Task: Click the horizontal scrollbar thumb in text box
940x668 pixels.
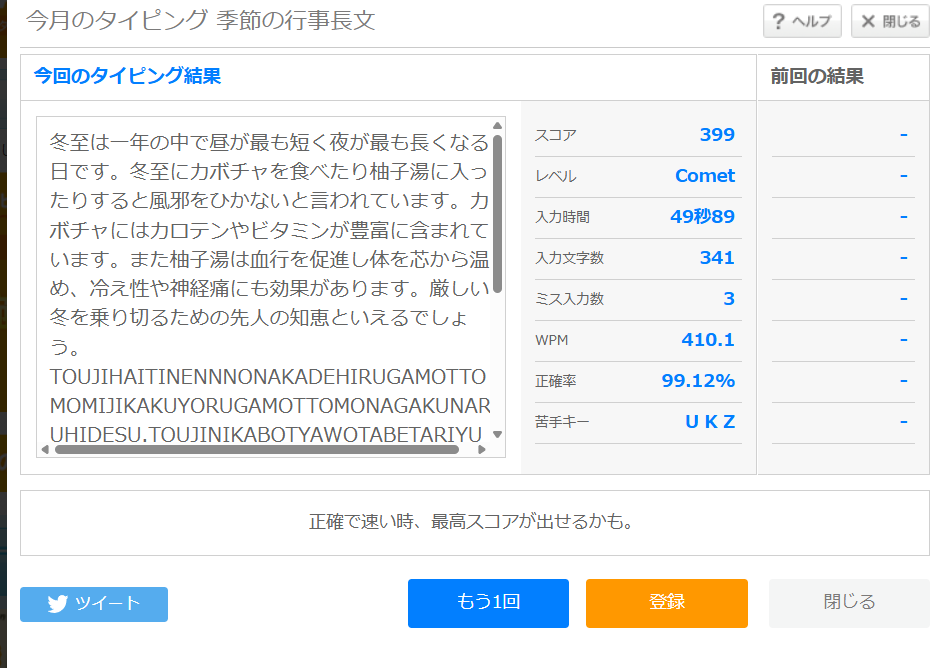Action: [257, 449]
